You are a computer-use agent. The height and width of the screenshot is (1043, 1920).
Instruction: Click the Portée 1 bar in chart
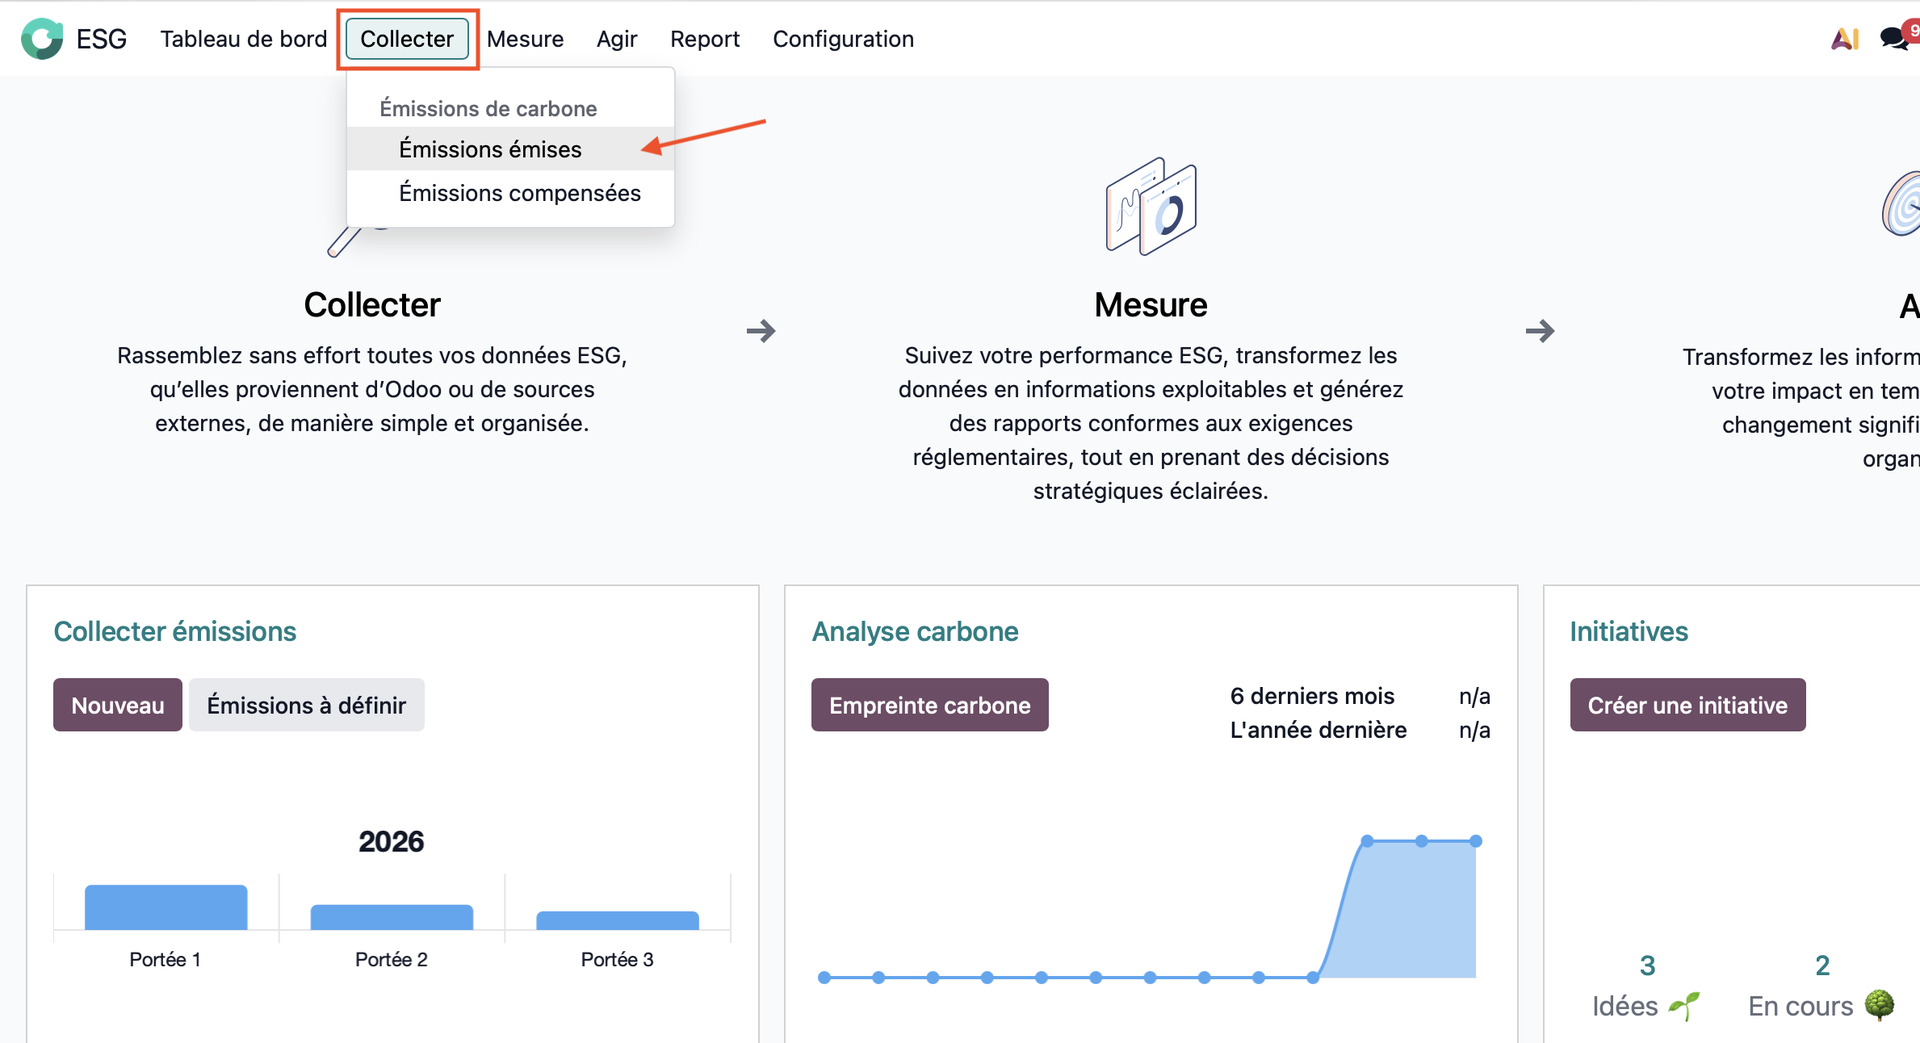point(166,908)
